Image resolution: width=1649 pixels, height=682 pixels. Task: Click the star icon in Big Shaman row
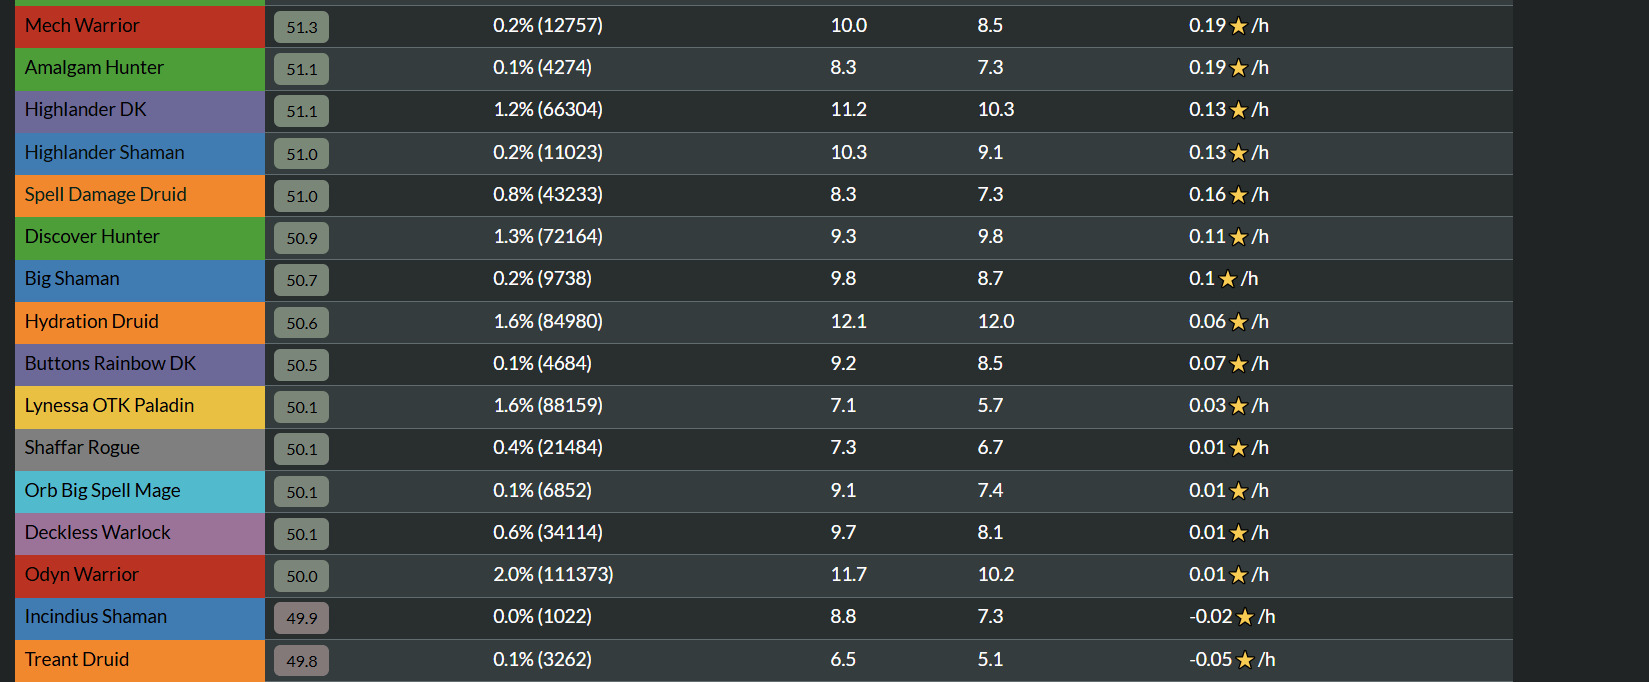tap(1228, 279)
